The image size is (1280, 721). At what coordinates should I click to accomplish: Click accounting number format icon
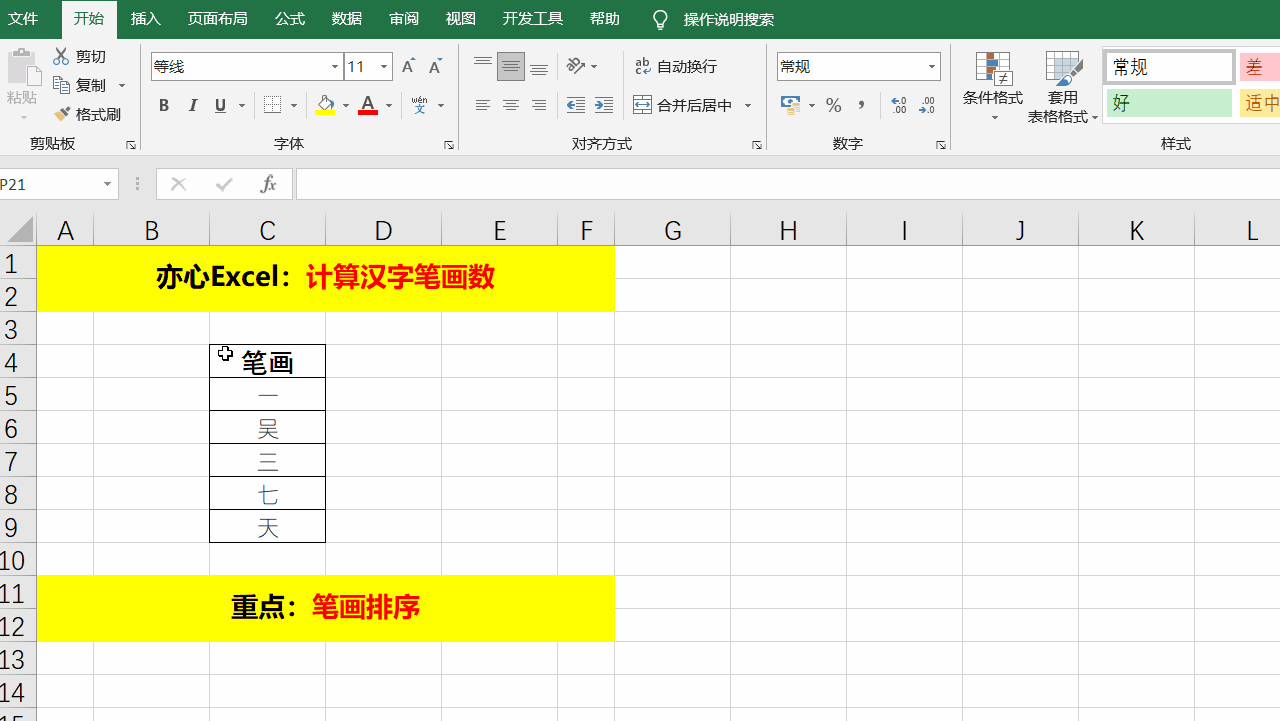pos(791,106)
